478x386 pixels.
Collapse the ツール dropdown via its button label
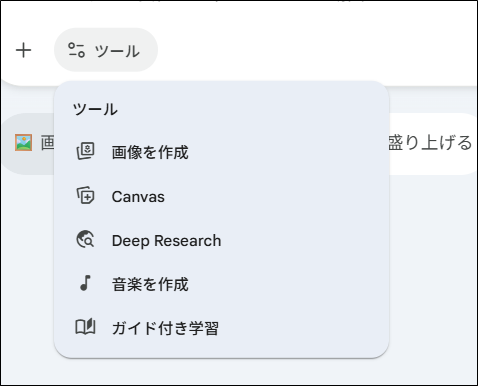[117, 51]
